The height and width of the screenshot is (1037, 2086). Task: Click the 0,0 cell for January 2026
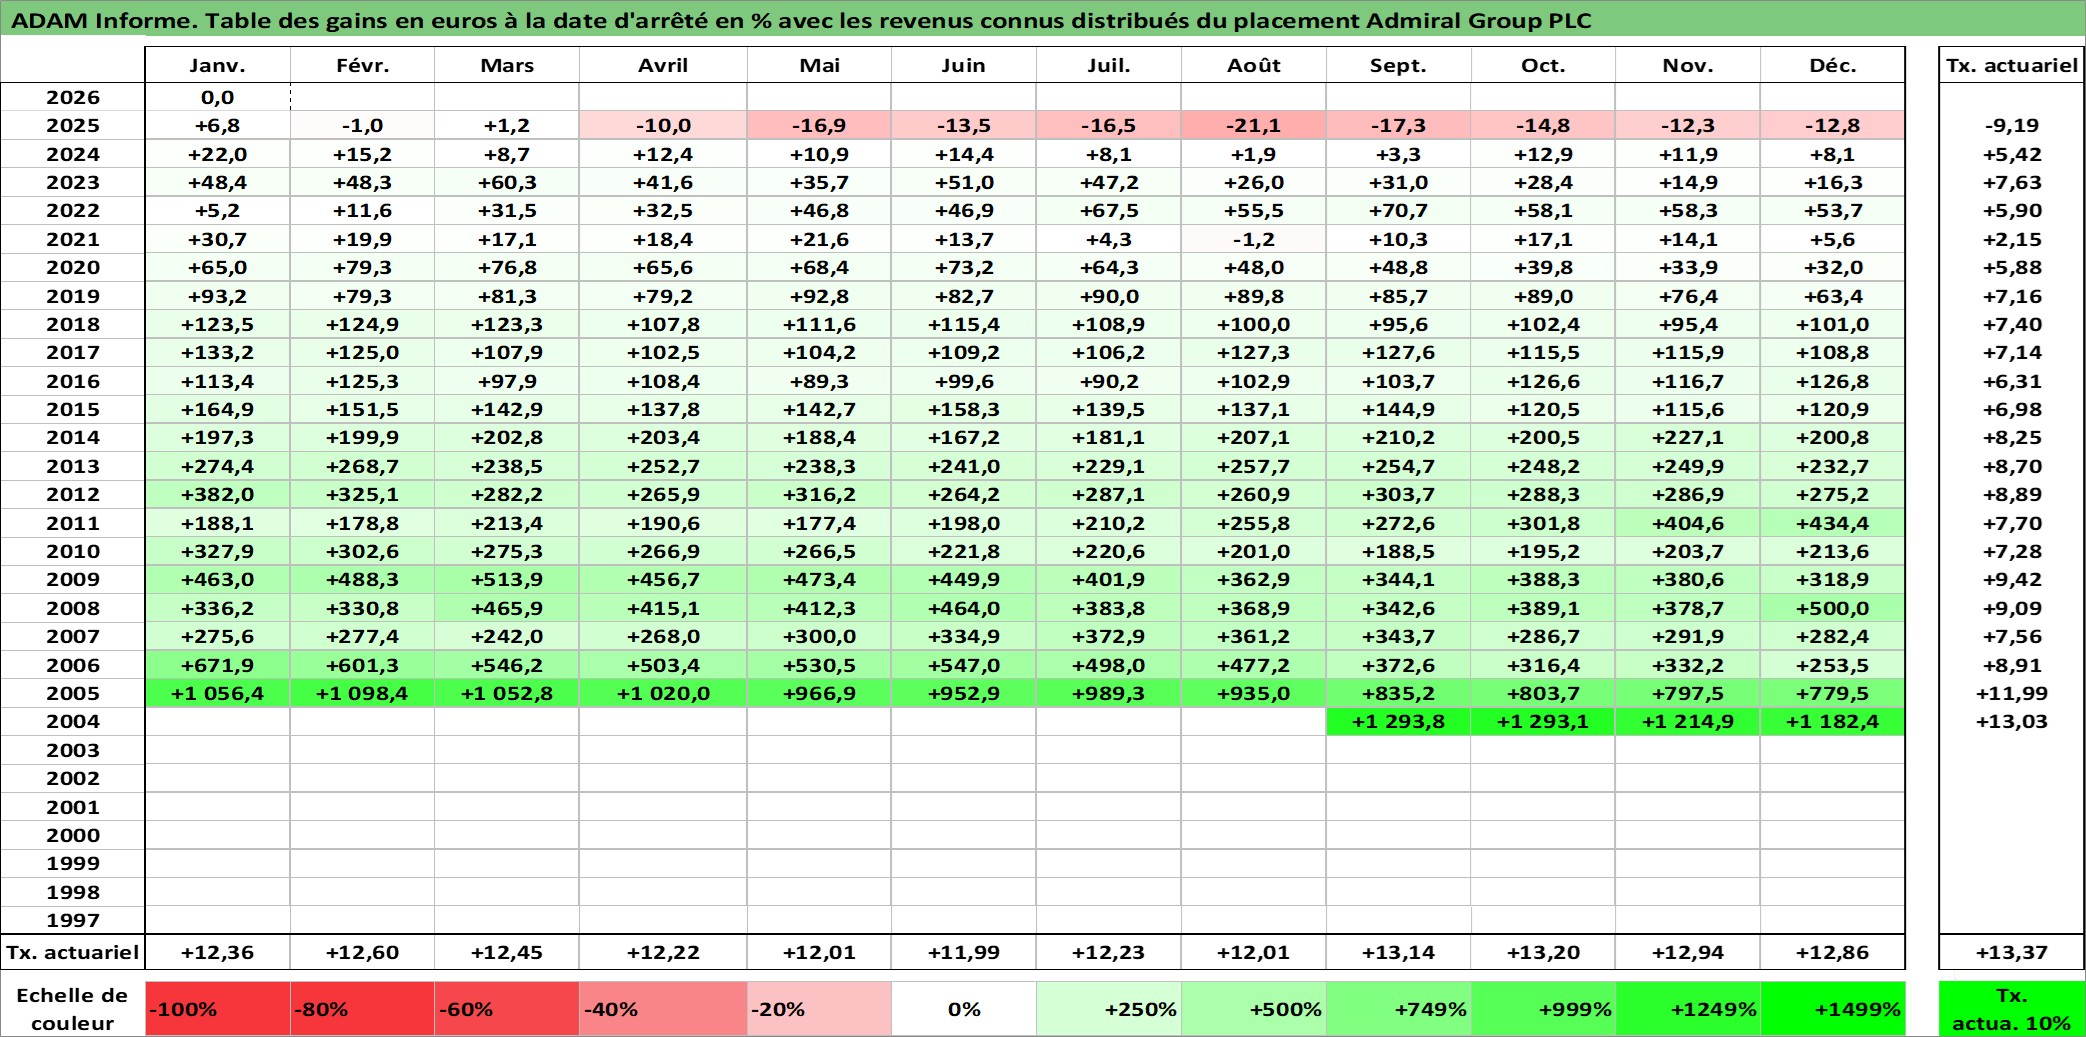coord(217,97)
